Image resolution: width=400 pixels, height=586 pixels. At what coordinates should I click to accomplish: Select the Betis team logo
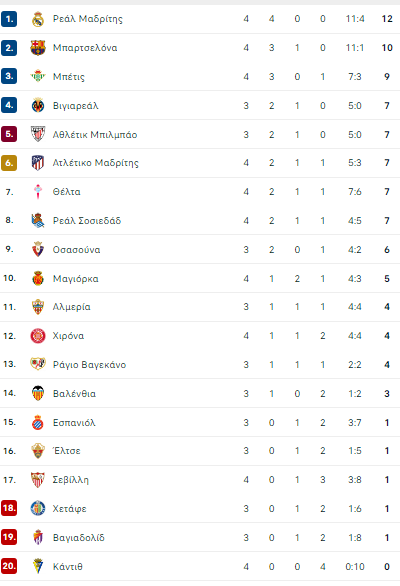38,77
